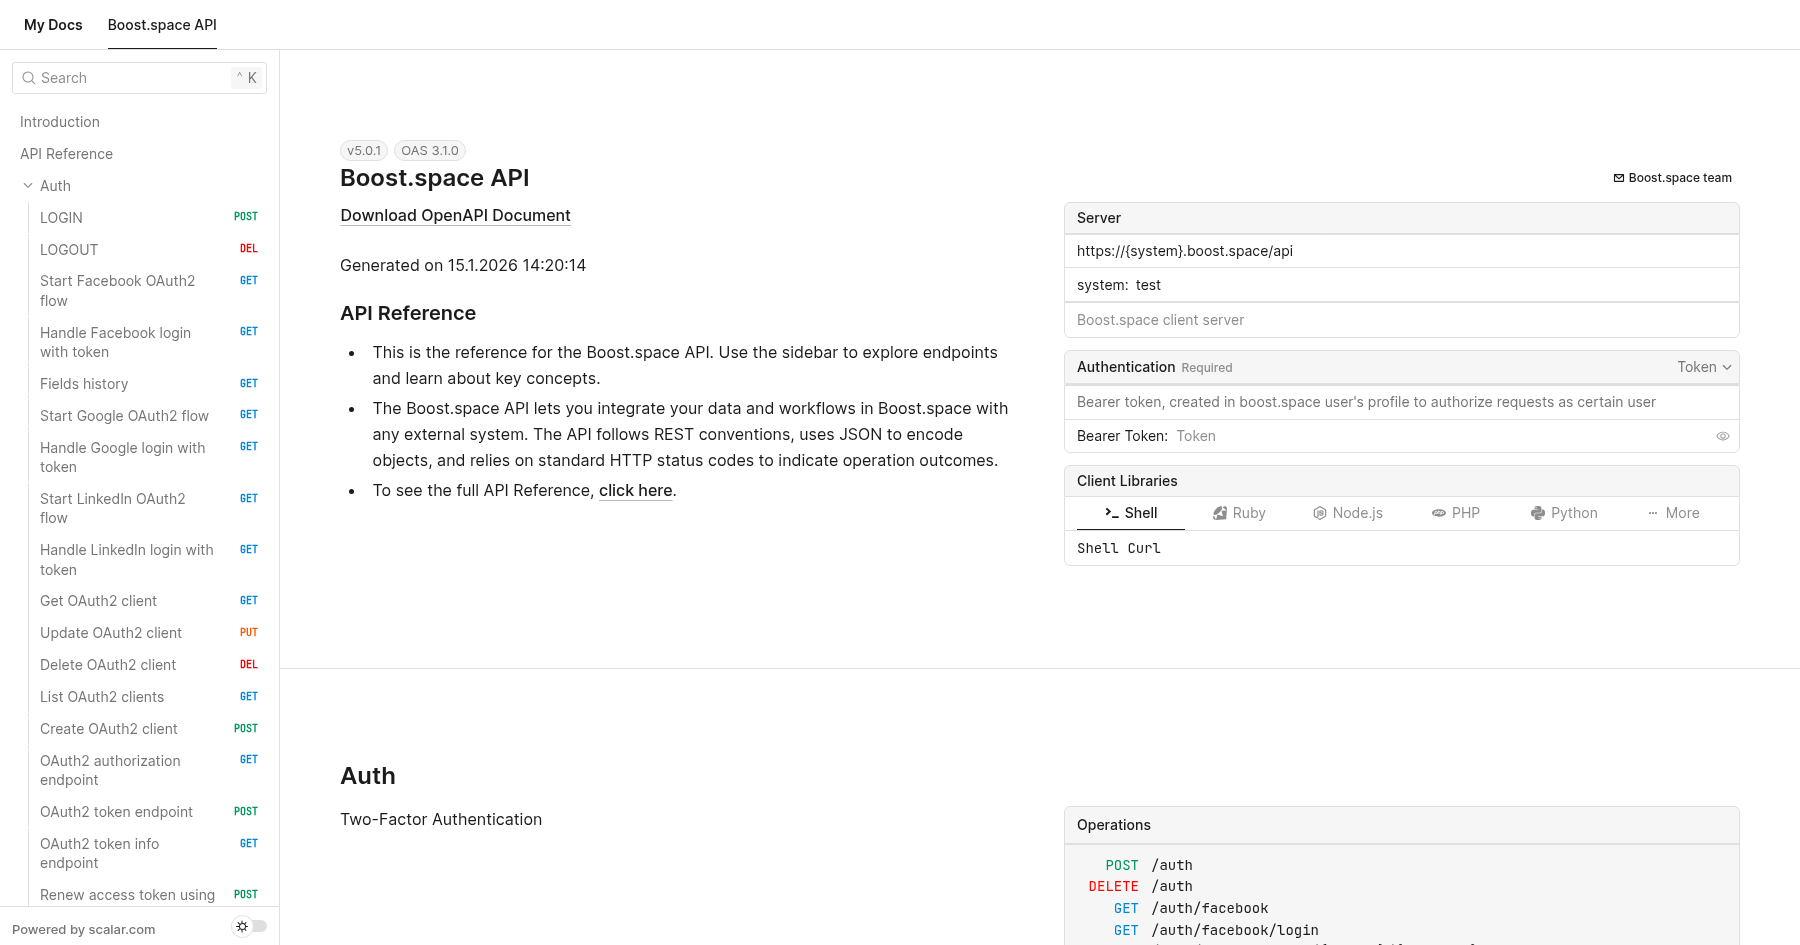Reveal Bearer Token with eye icon
The width and height of the screenshot is (1800, 945).
1723,436
